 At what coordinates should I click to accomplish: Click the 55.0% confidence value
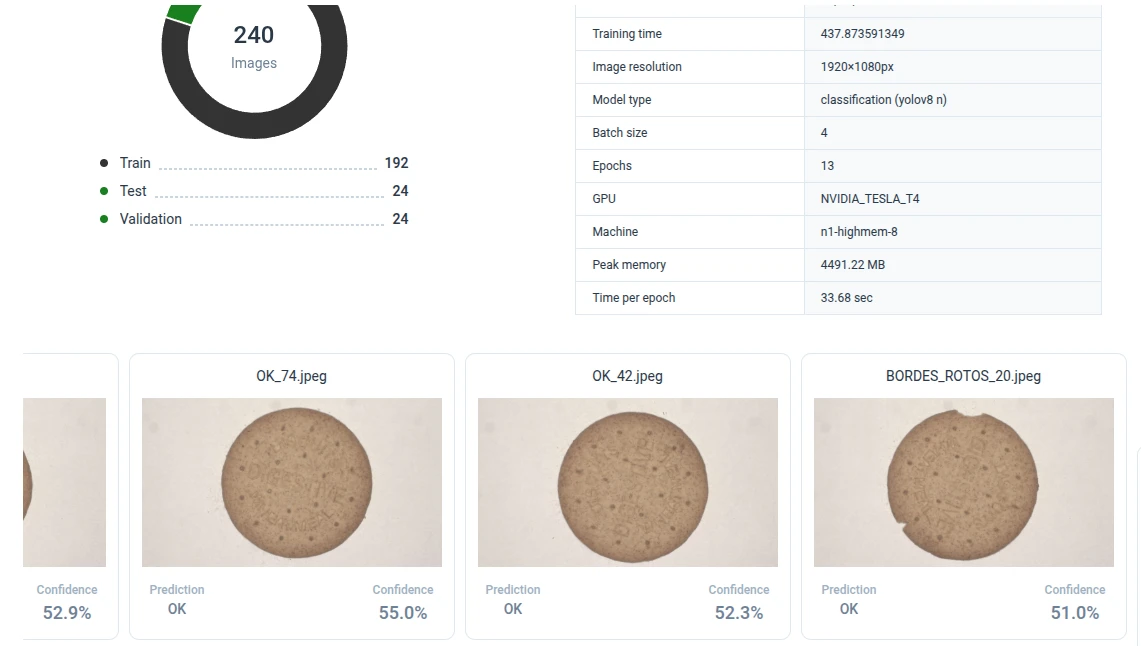coord(403,613)
